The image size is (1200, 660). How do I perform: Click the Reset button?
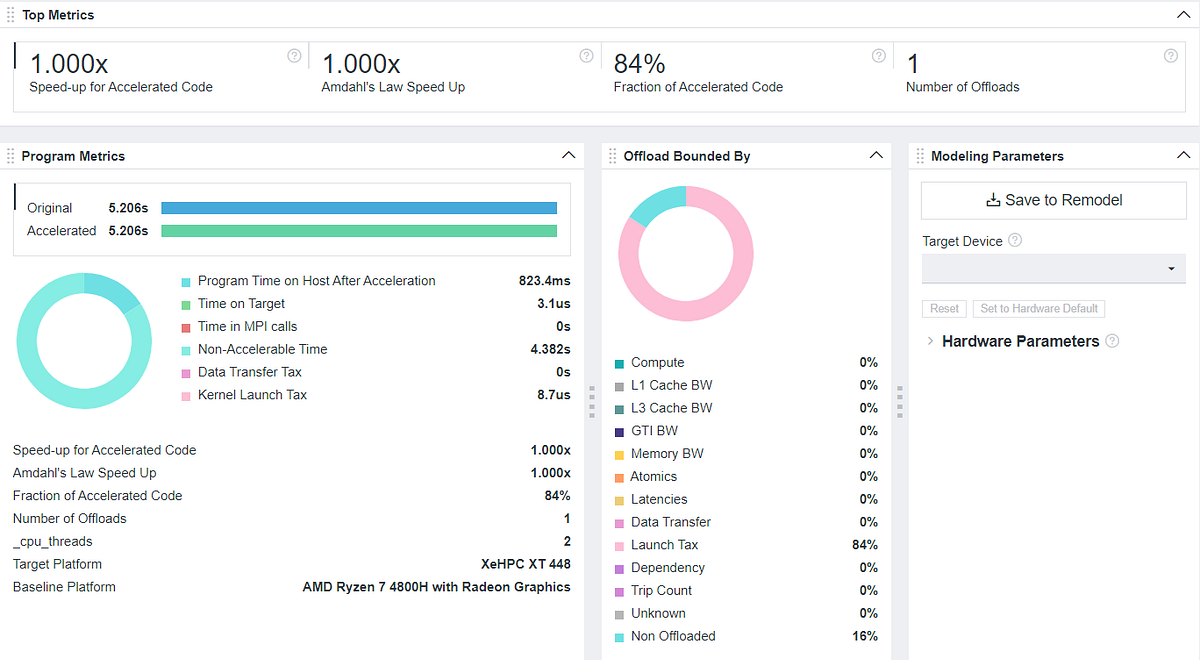(x=944, y=308)
